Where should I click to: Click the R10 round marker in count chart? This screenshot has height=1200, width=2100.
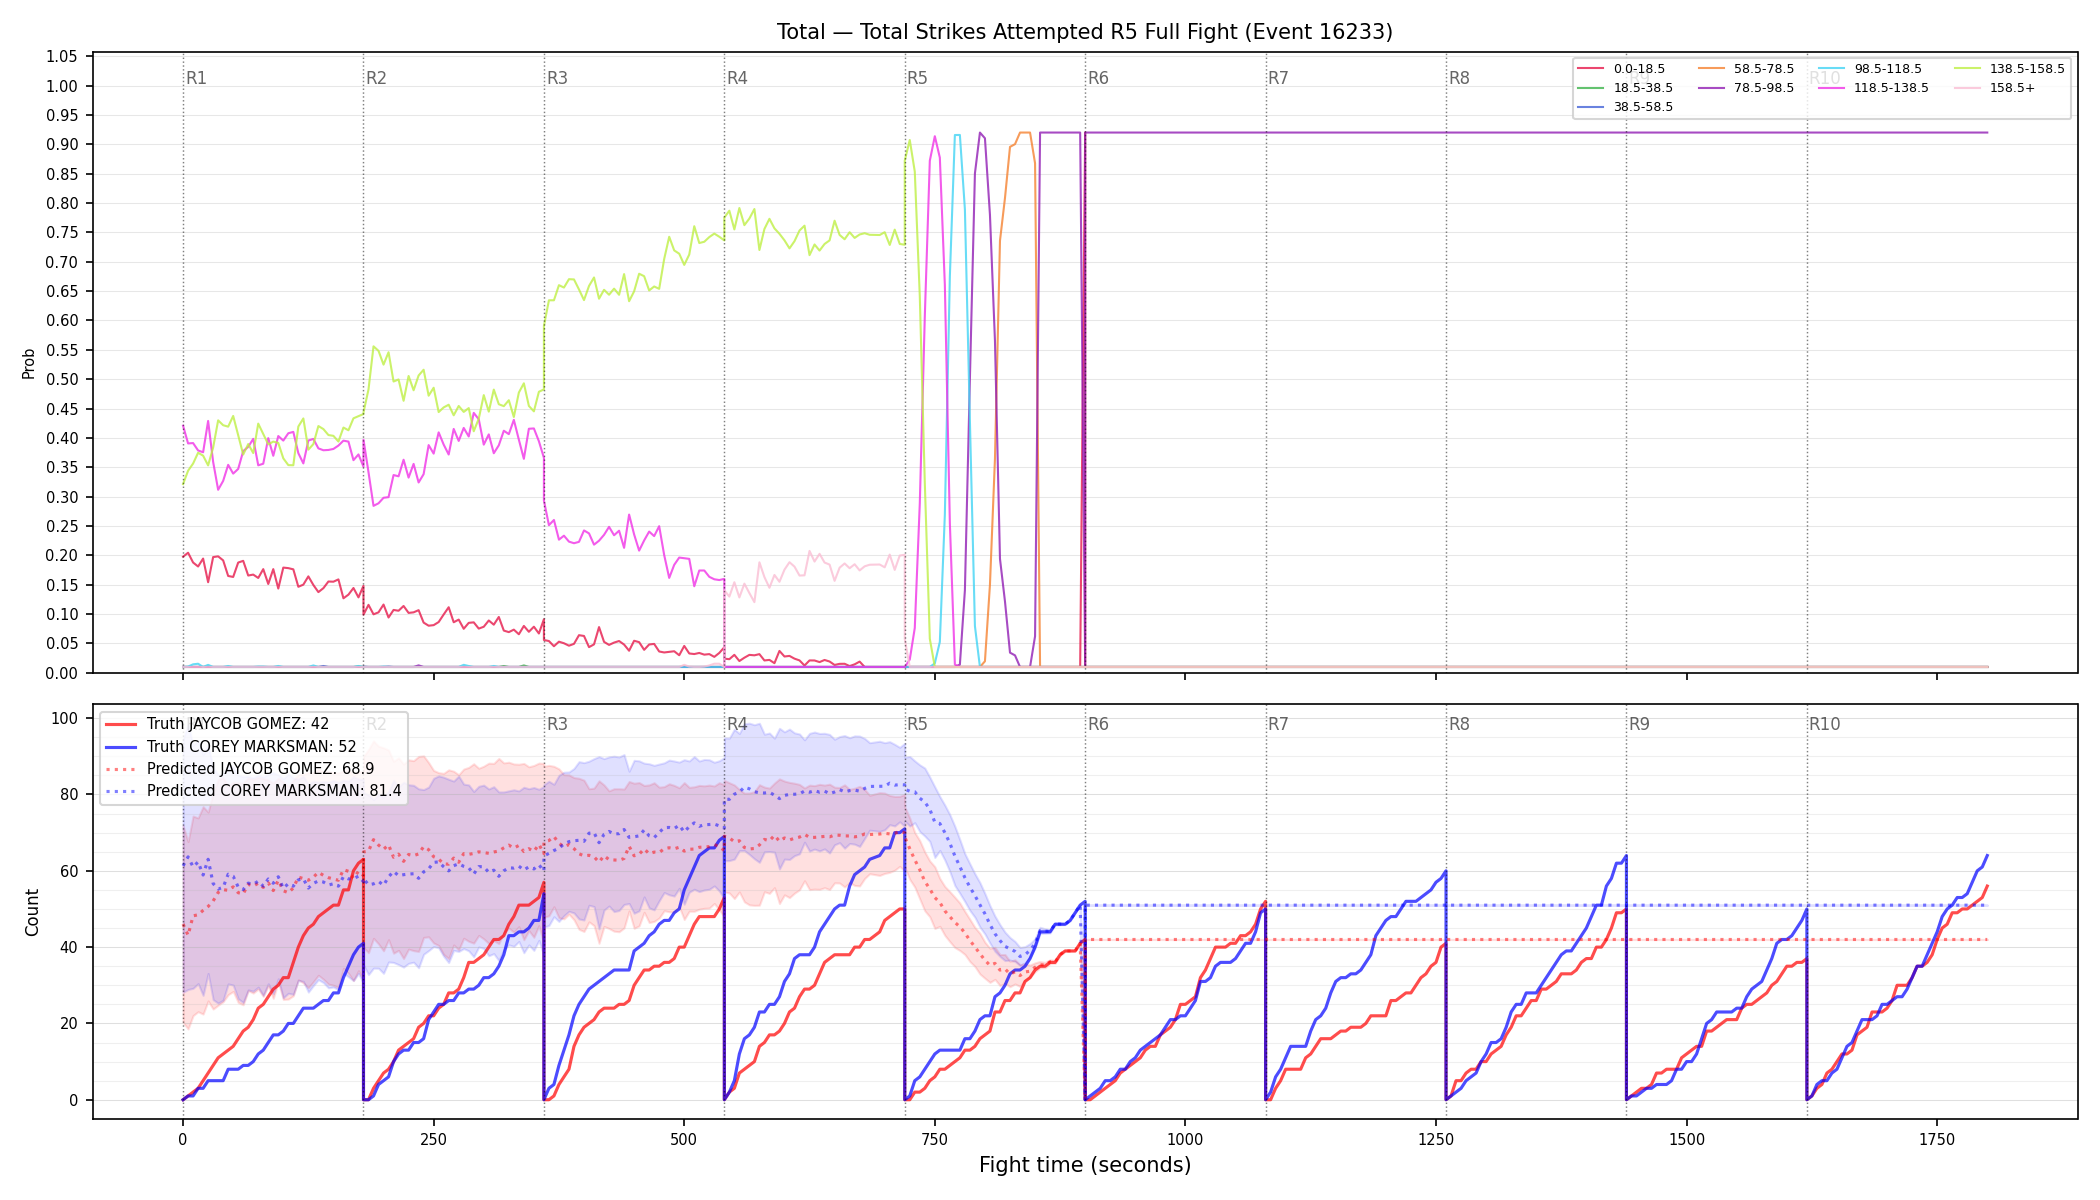point(1824,724)
